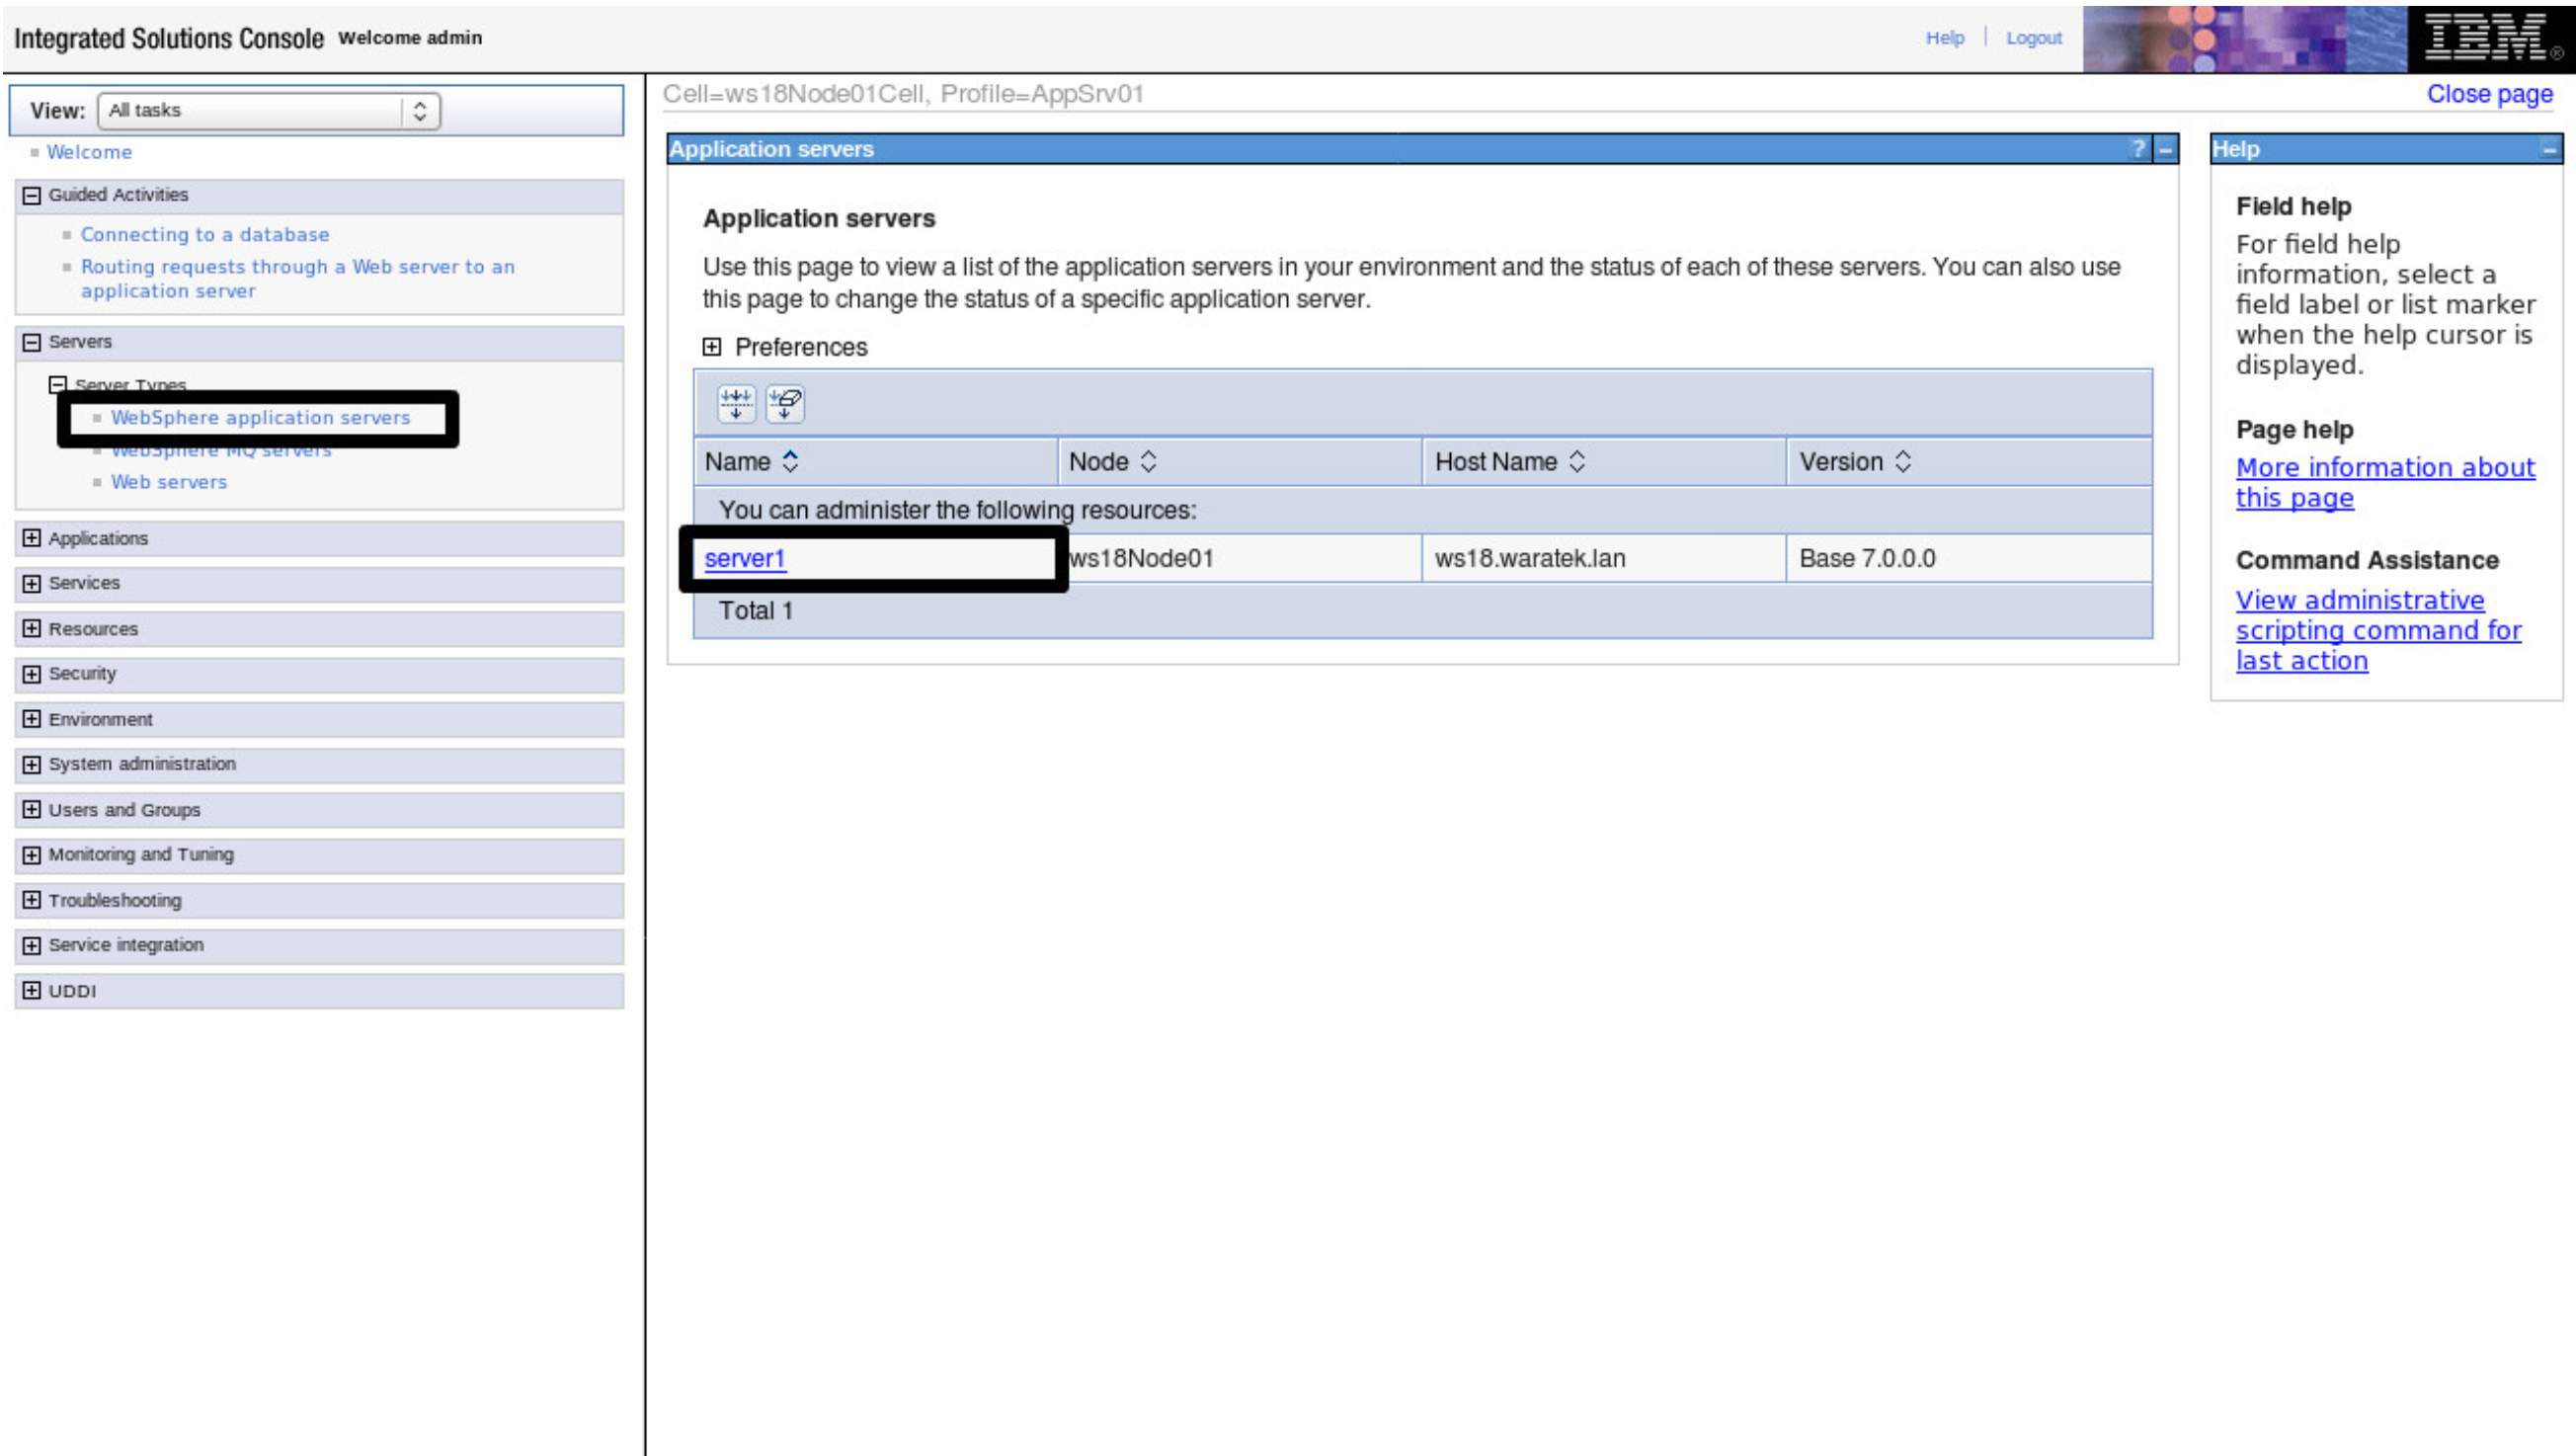Expand the Troubleshooting section
2576x1456 pixels.
(32, 900)
